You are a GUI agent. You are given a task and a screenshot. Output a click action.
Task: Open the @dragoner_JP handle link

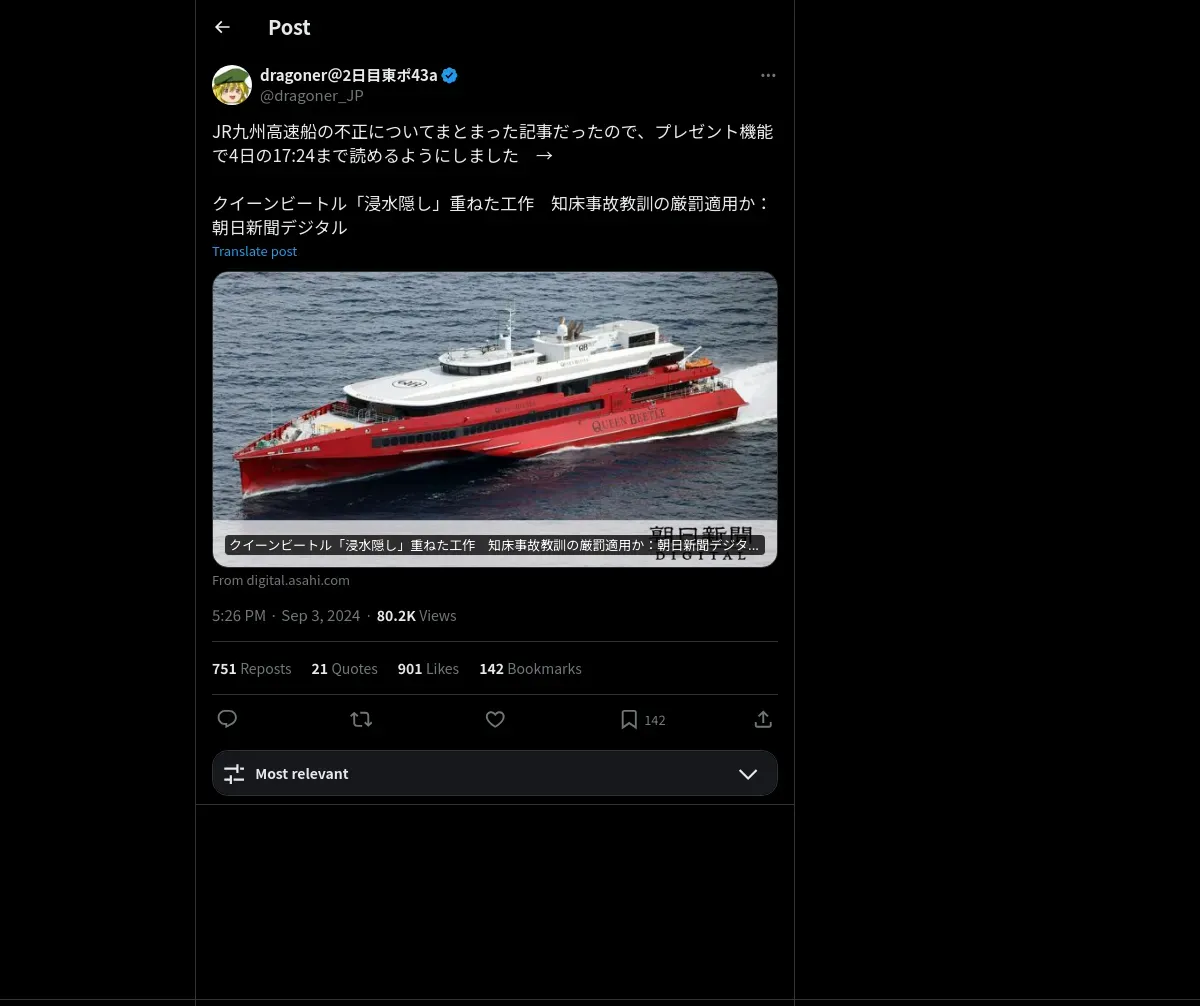(x=312, y=96)
